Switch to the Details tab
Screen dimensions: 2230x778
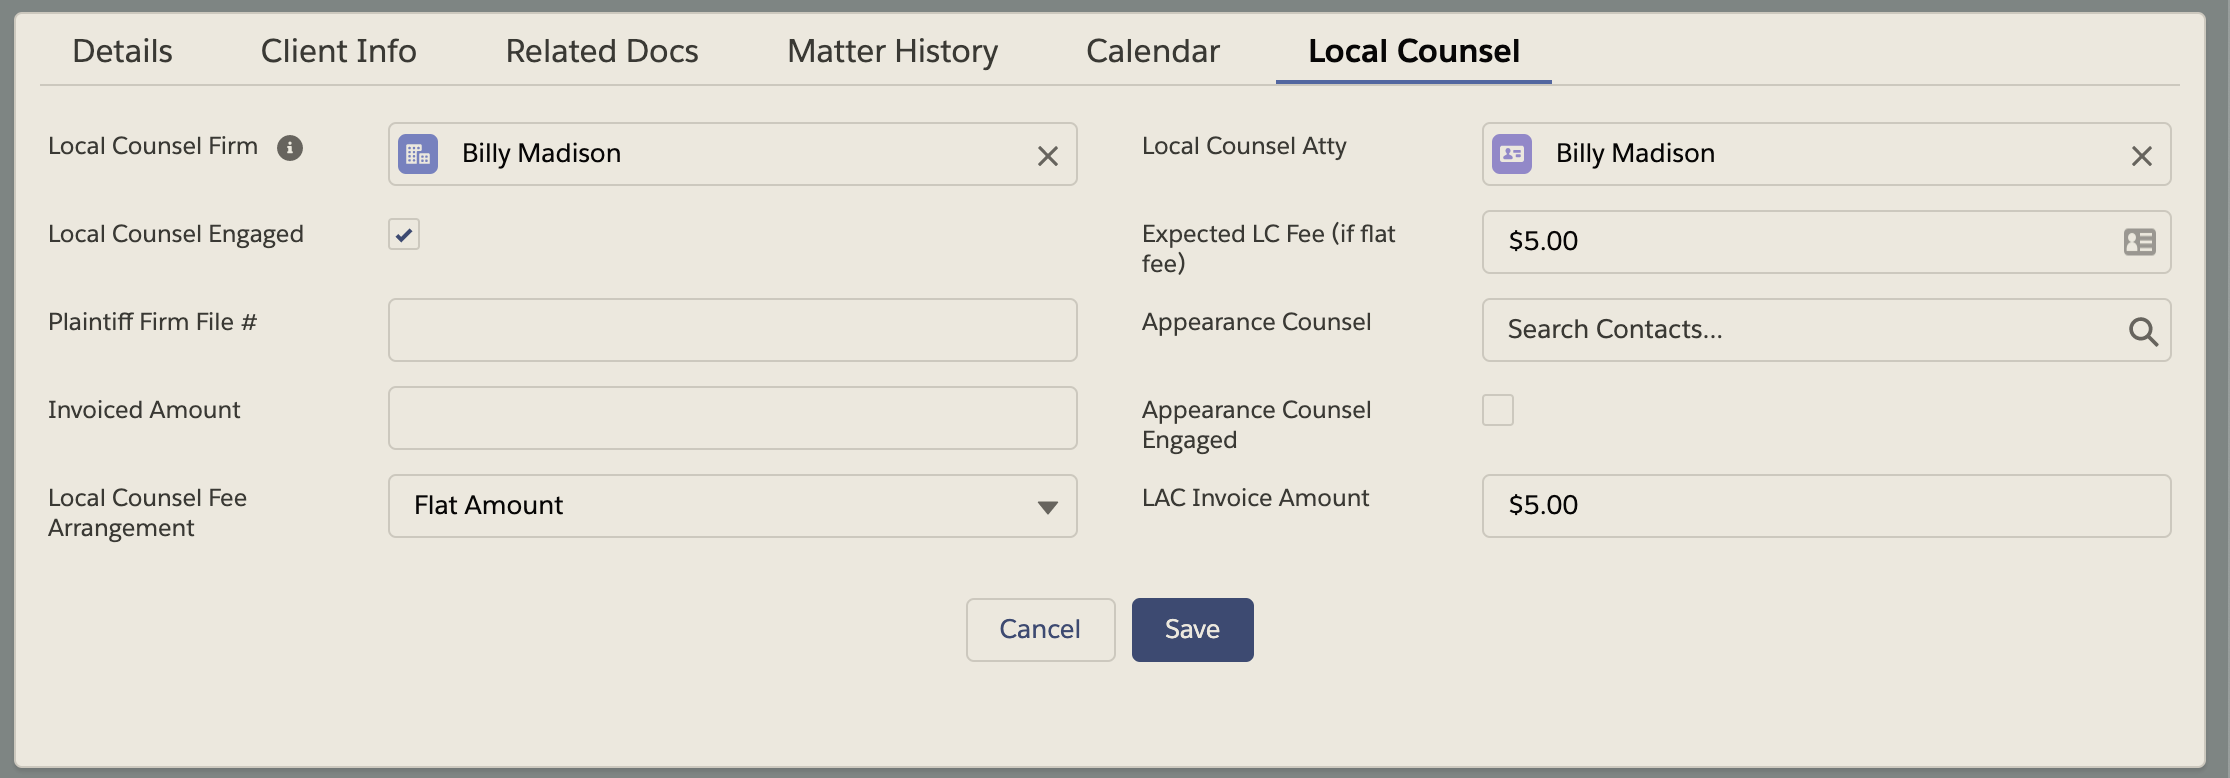[122, 51]
